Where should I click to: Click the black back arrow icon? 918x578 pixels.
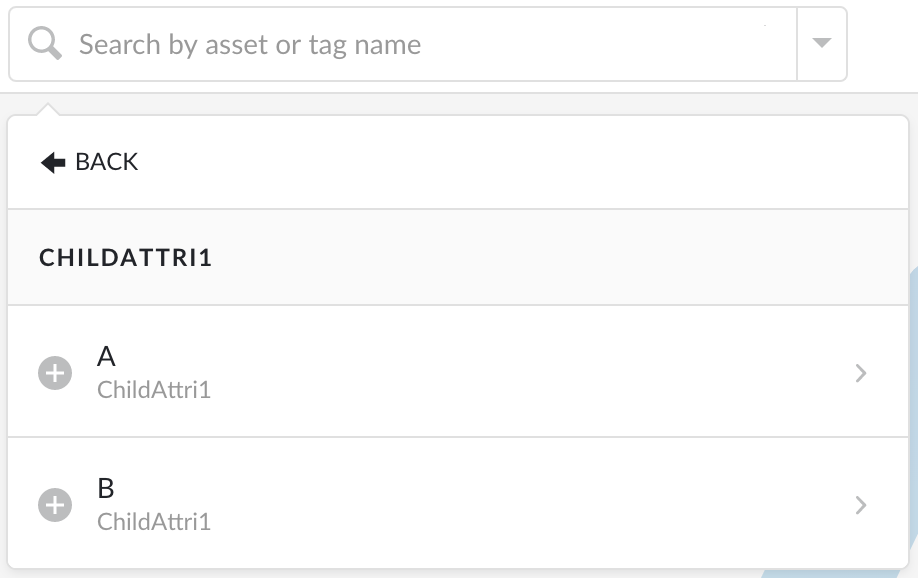(x=53, y=162)
